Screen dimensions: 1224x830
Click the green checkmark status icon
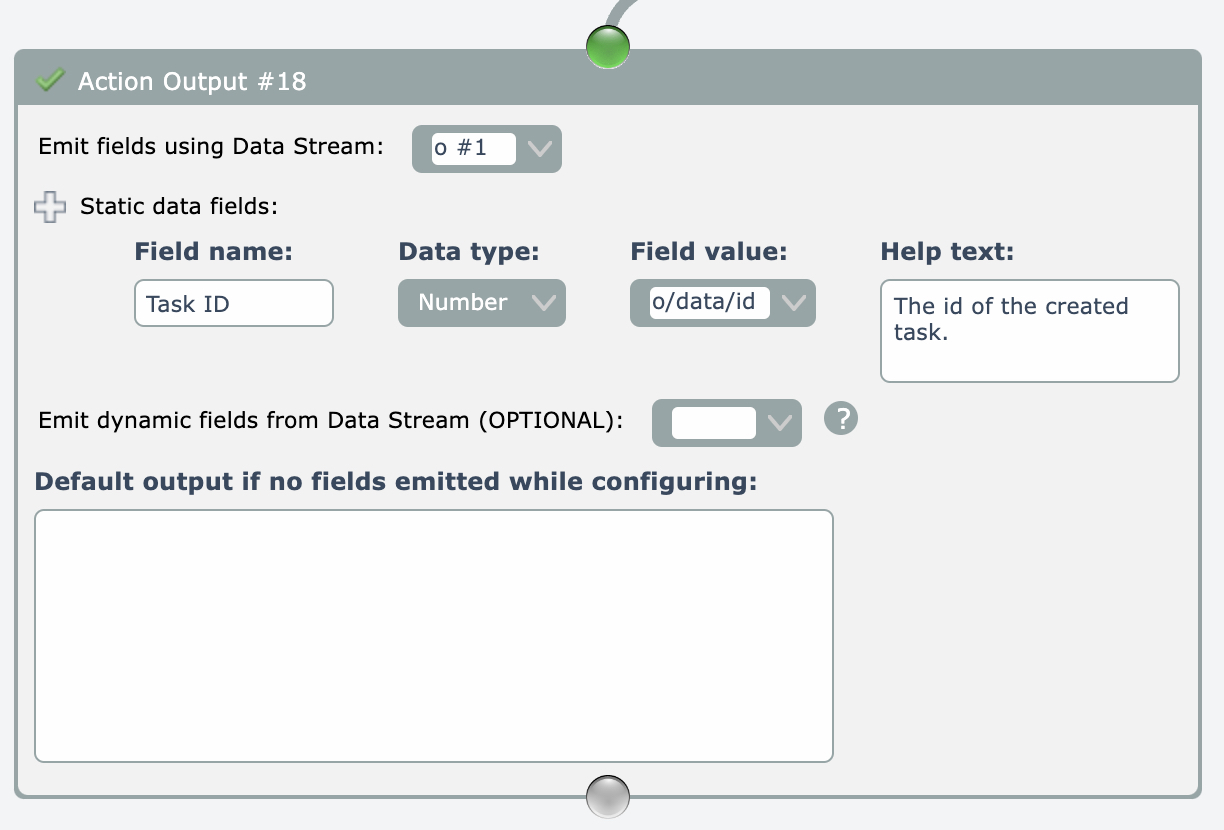click(49, 80)
